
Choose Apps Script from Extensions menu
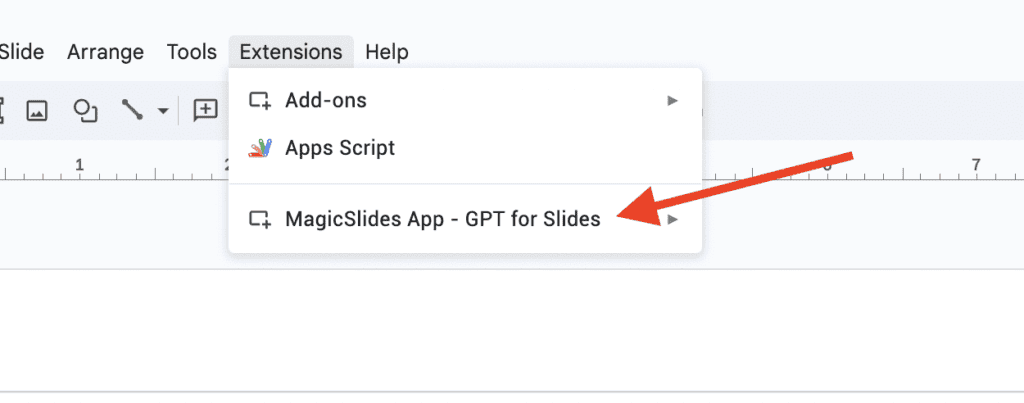point(340,148)
